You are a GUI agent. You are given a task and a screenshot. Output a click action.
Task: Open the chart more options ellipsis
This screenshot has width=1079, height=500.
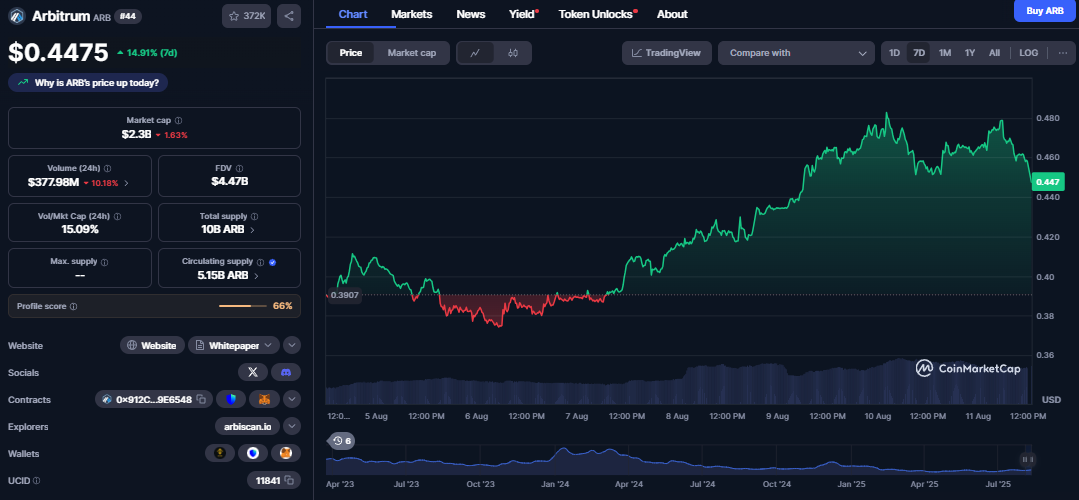[x=1062, y=53]
